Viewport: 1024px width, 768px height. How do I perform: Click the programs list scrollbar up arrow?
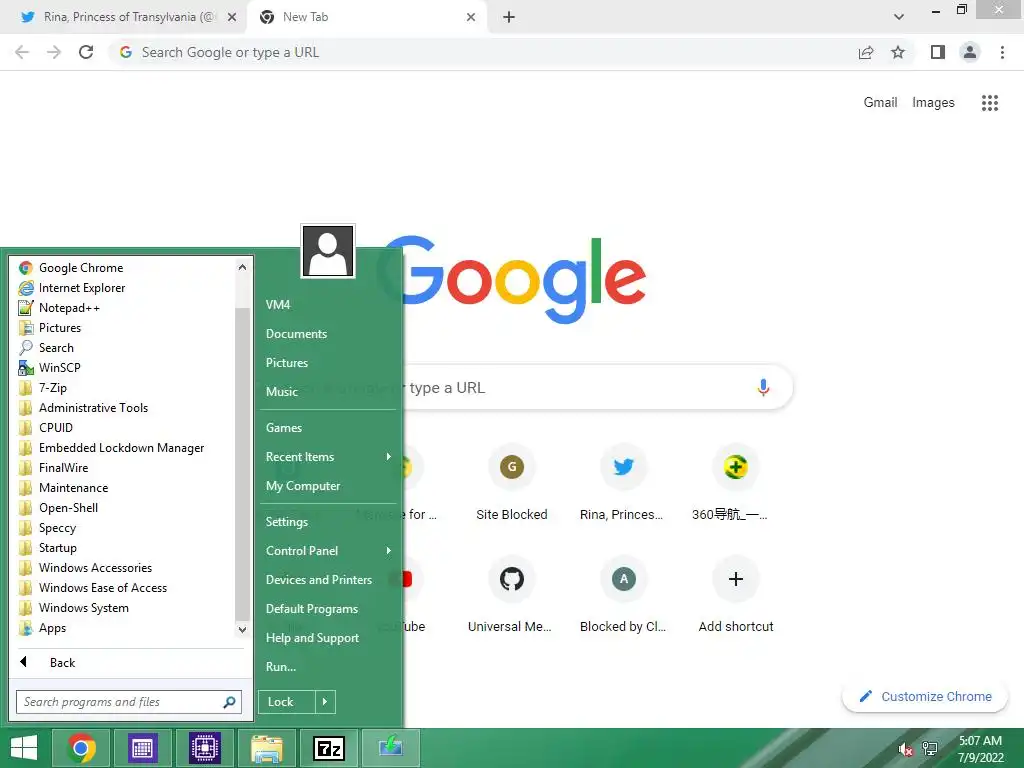coord(242,267)
